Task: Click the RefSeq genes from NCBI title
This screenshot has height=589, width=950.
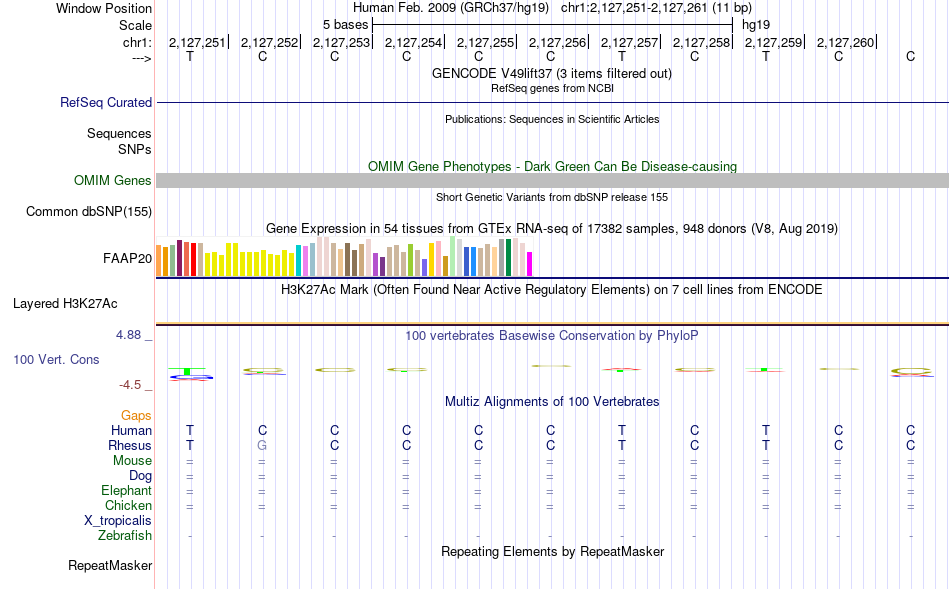Action: pyautogui.click(x=552, y=88)
